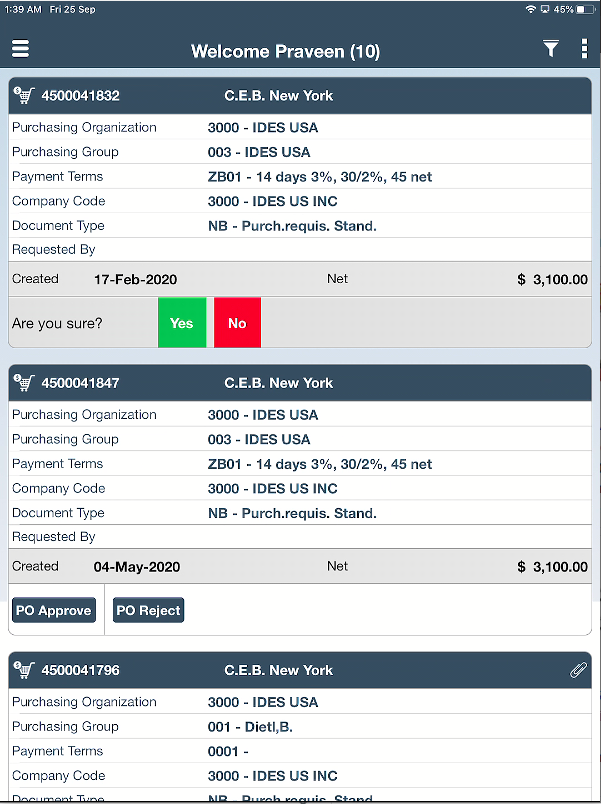Tap Purchasing Organization 3000 - IDES USA in order 4500041847
Image resolution: width=601 pixels, height=804 pixels.
[x=263, y=415]
